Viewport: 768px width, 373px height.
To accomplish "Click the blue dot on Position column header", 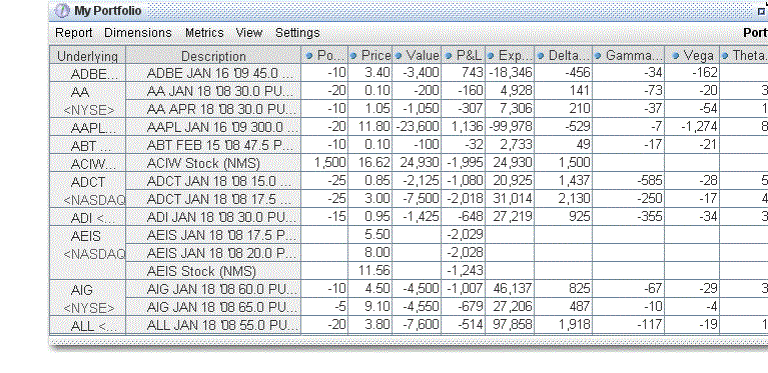I will pyautogui.click(x=309, y=56).
